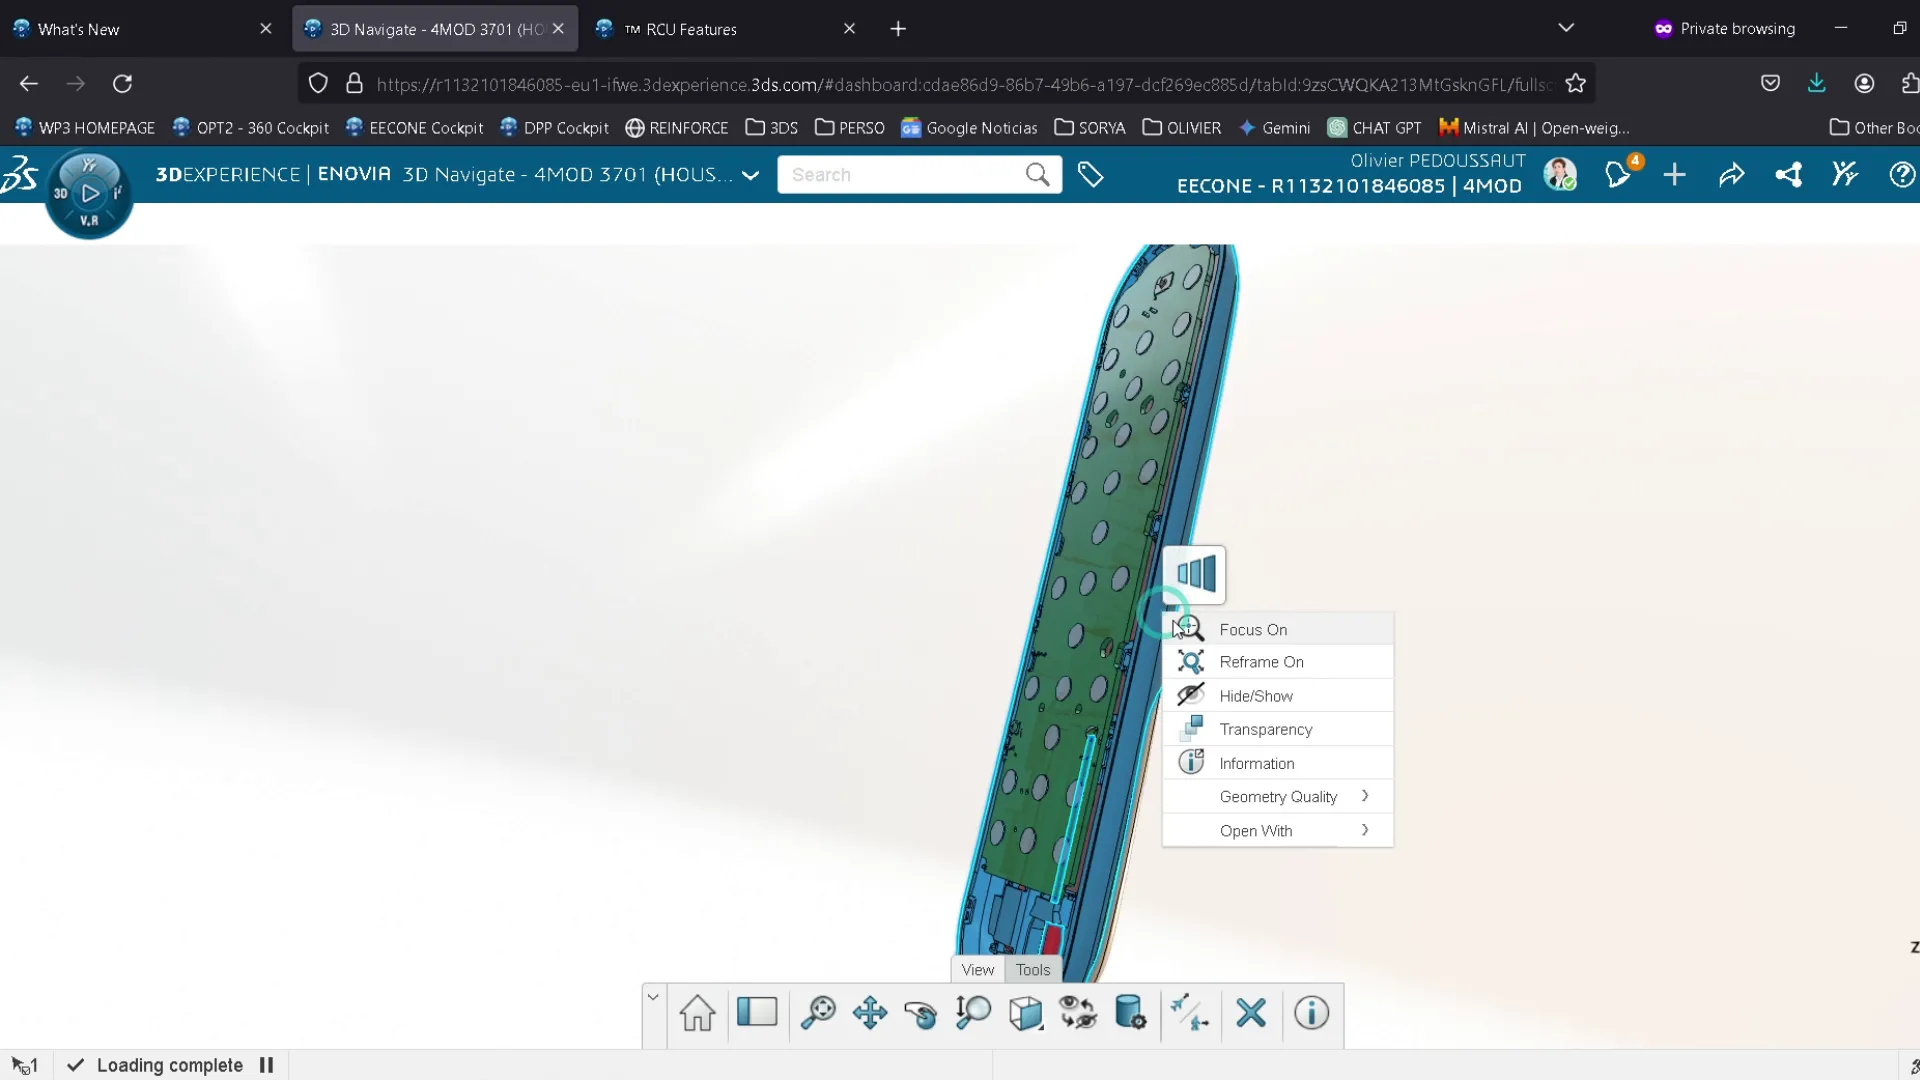Click the Information icon in the toolbar
This screenshot has width=1920, height=1080.
[1311, 1013]
